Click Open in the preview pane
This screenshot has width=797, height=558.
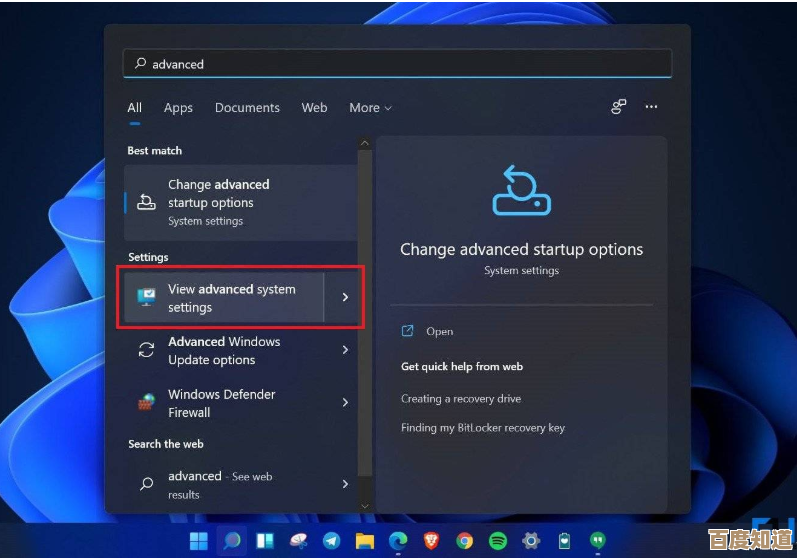440,331
